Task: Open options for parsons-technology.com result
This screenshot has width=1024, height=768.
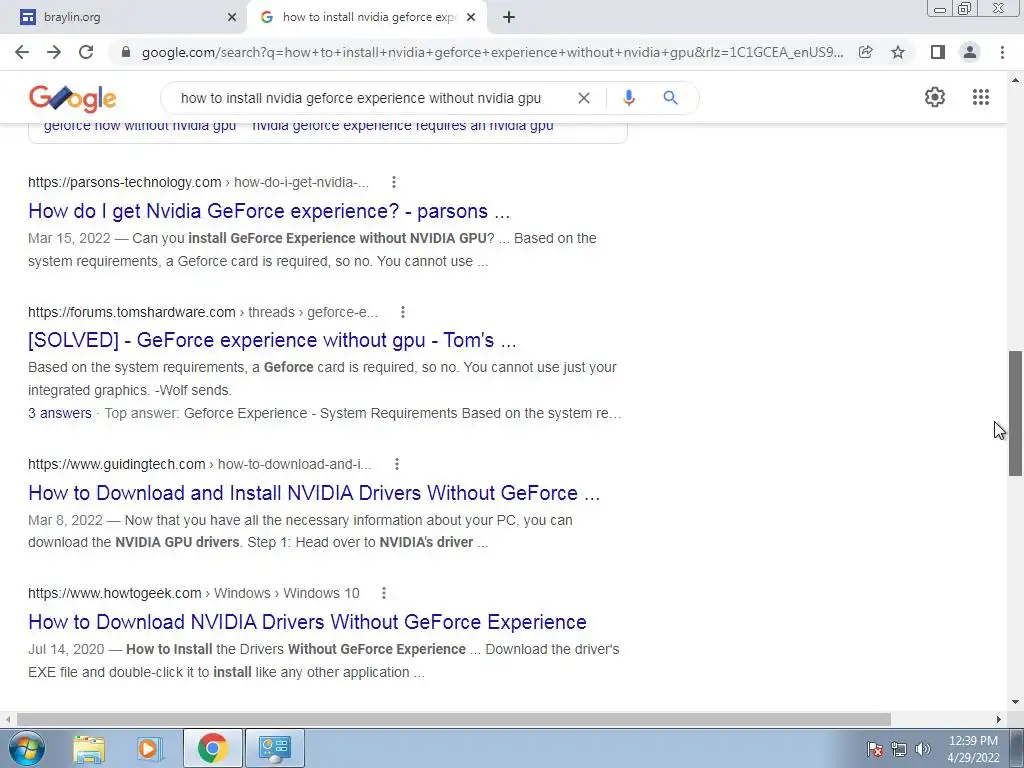Action: 394,182
